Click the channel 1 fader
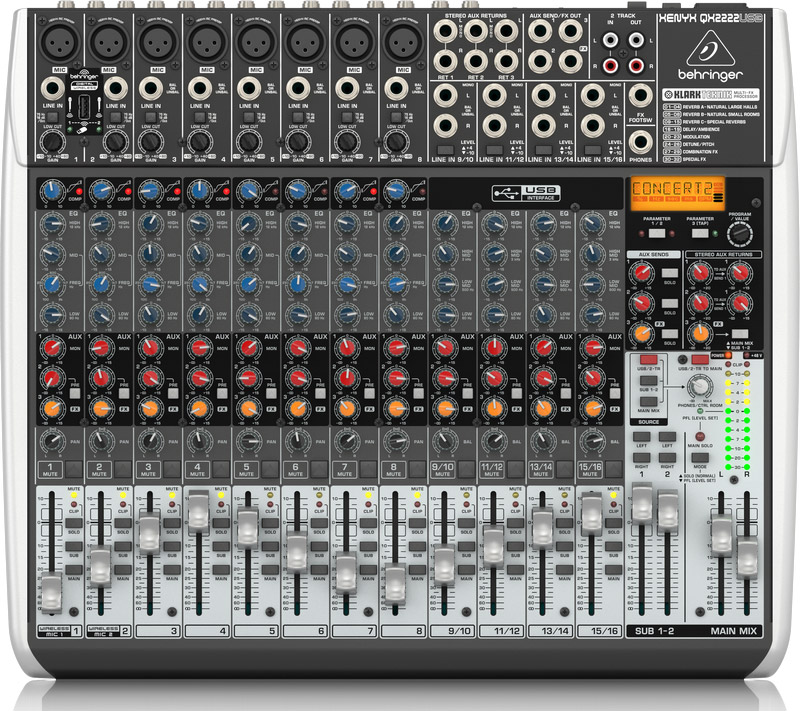The image size is (800, 711). click(52, 591)
